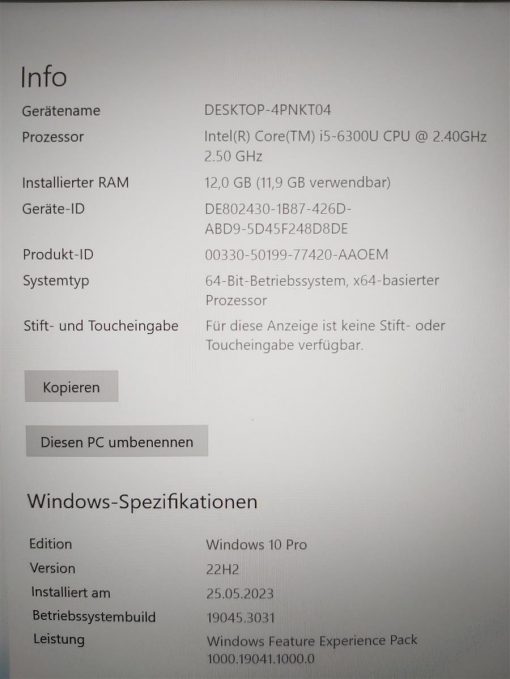
Task: Click the Prozessor label
Action: (x=53, y=137)
